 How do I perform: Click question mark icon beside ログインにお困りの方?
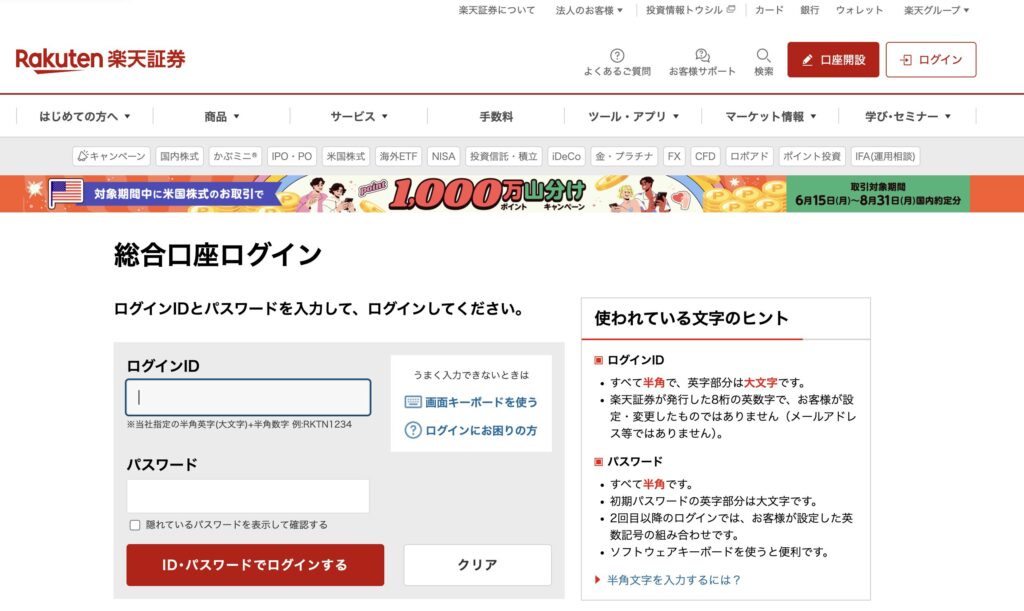click(413, 430)
